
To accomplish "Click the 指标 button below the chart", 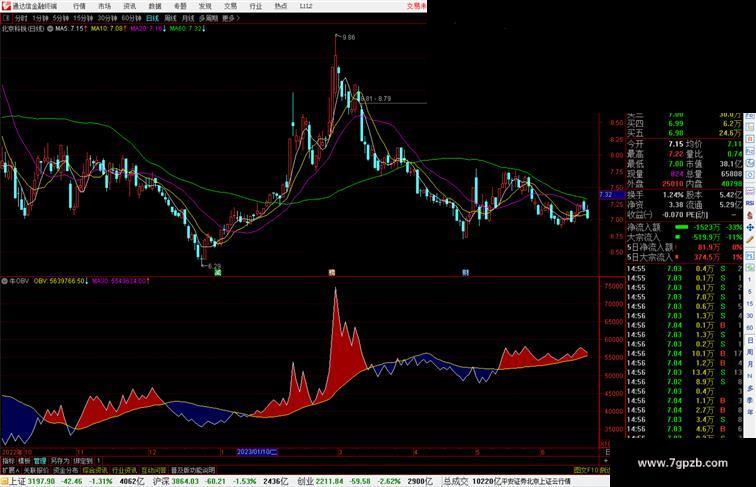I will tap(8, 461).
